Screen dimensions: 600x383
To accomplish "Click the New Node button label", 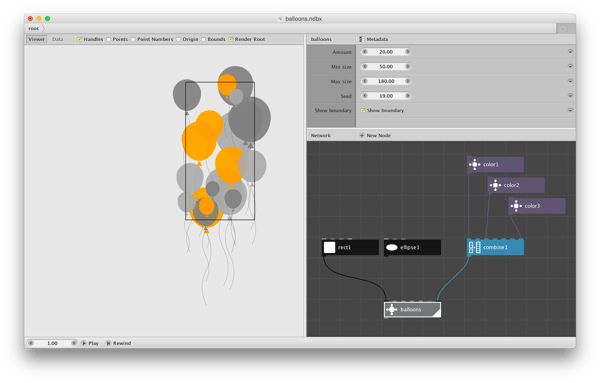I will tap(378, 135).
